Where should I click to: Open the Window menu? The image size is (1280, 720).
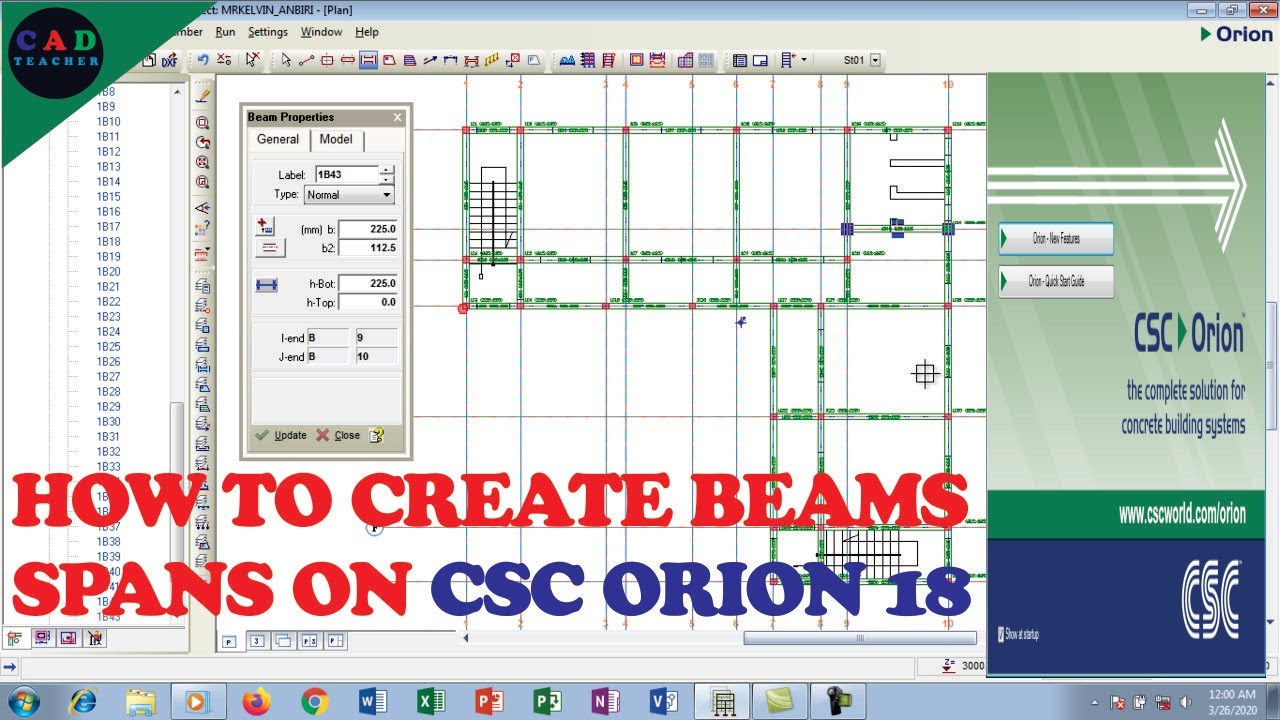pos(321,32)
